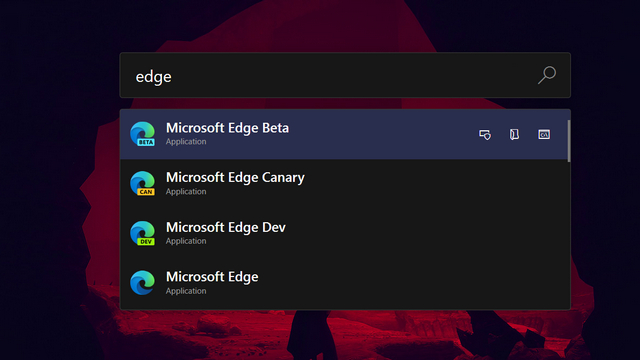Click 'Application' subtitle under Edge Canary

[186, 191]
